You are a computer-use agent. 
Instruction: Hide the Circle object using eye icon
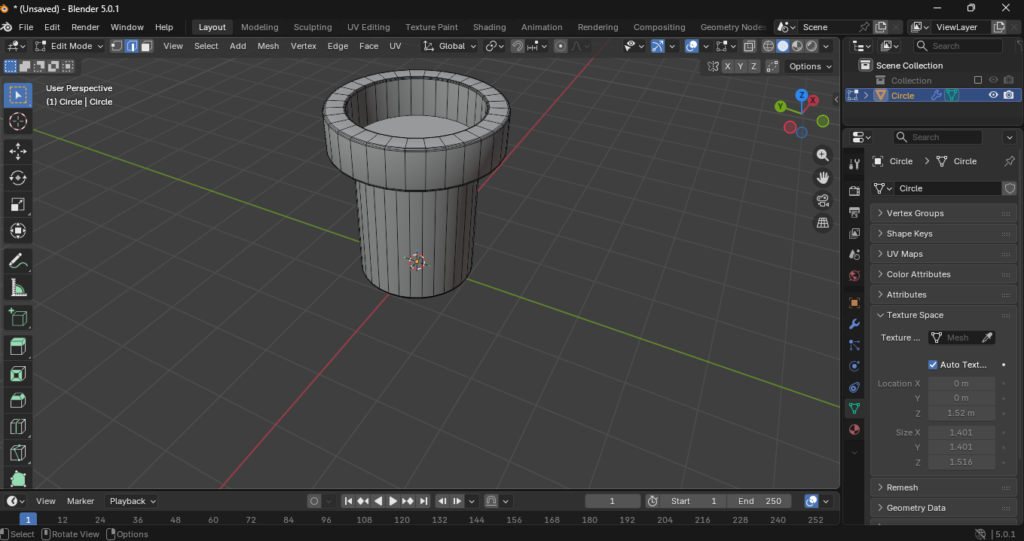pos(993,95)
